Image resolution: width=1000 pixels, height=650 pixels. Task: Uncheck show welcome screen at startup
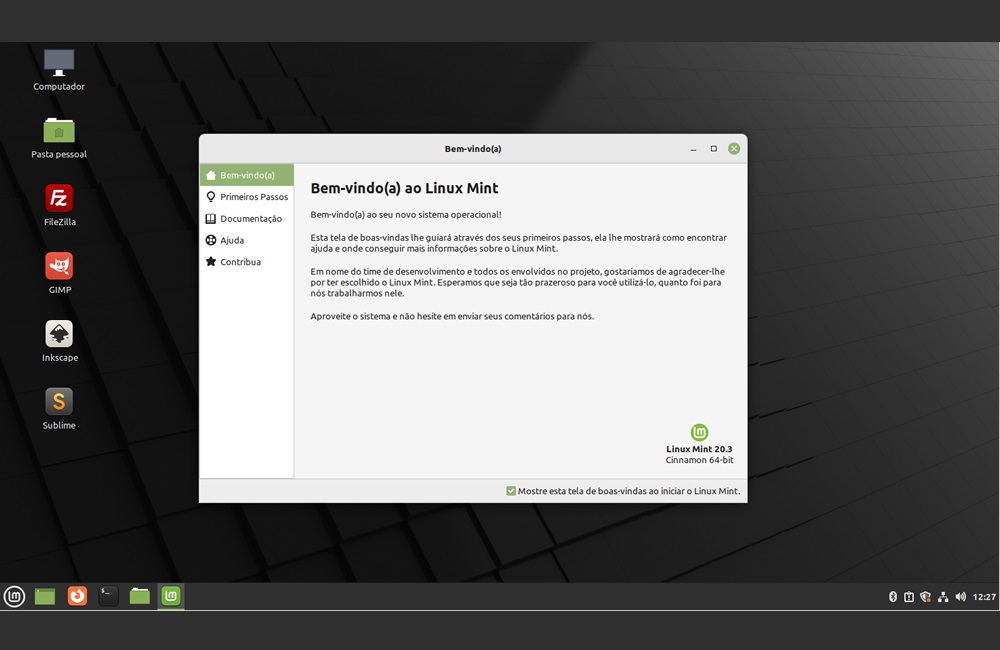511,491
